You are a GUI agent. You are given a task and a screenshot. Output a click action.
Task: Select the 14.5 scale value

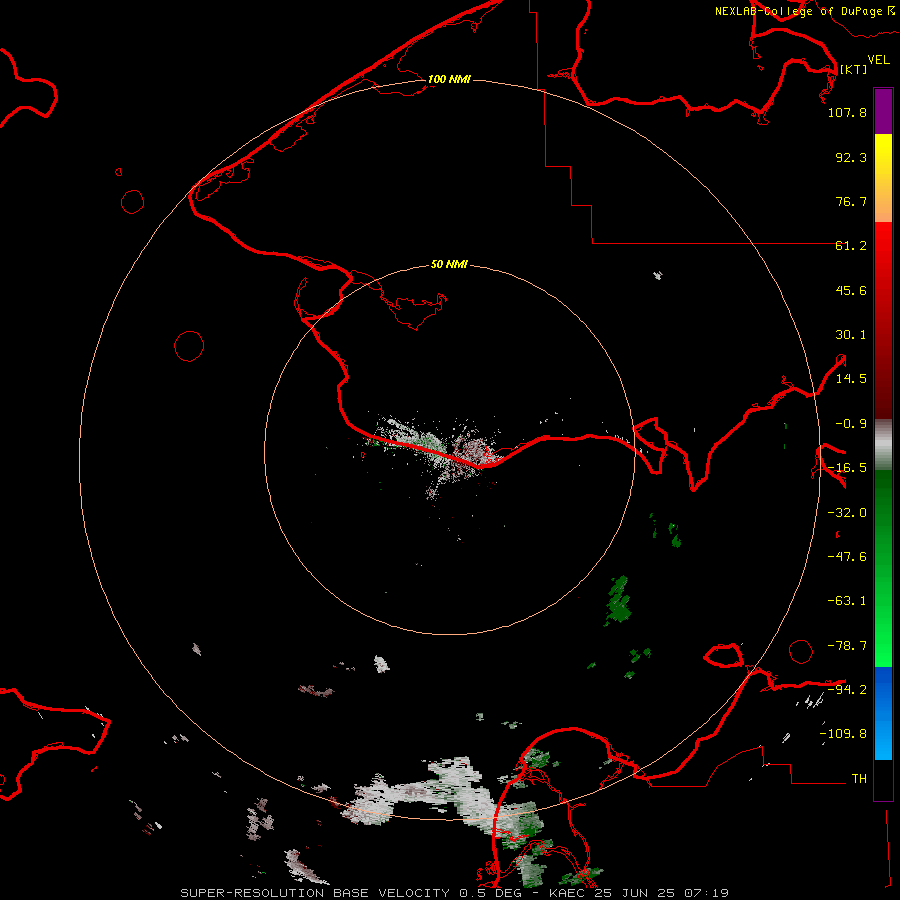coord(851,379)
